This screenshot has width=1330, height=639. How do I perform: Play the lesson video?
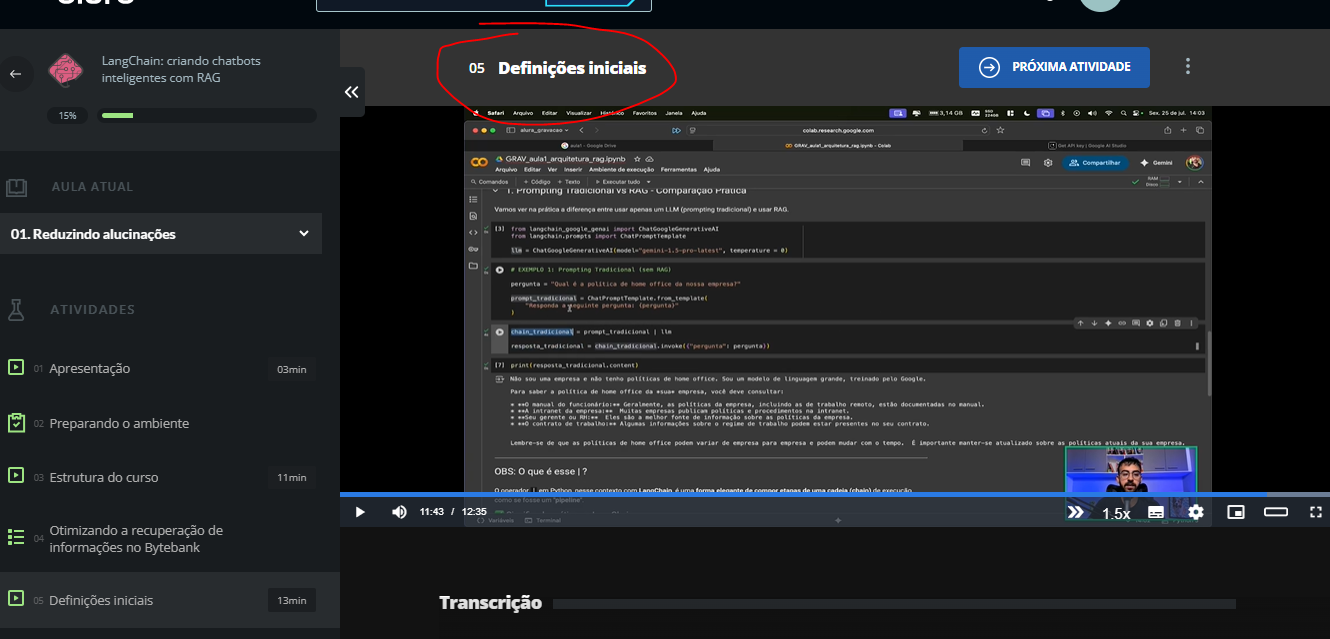pyautogui.click(x=360, y=512)
